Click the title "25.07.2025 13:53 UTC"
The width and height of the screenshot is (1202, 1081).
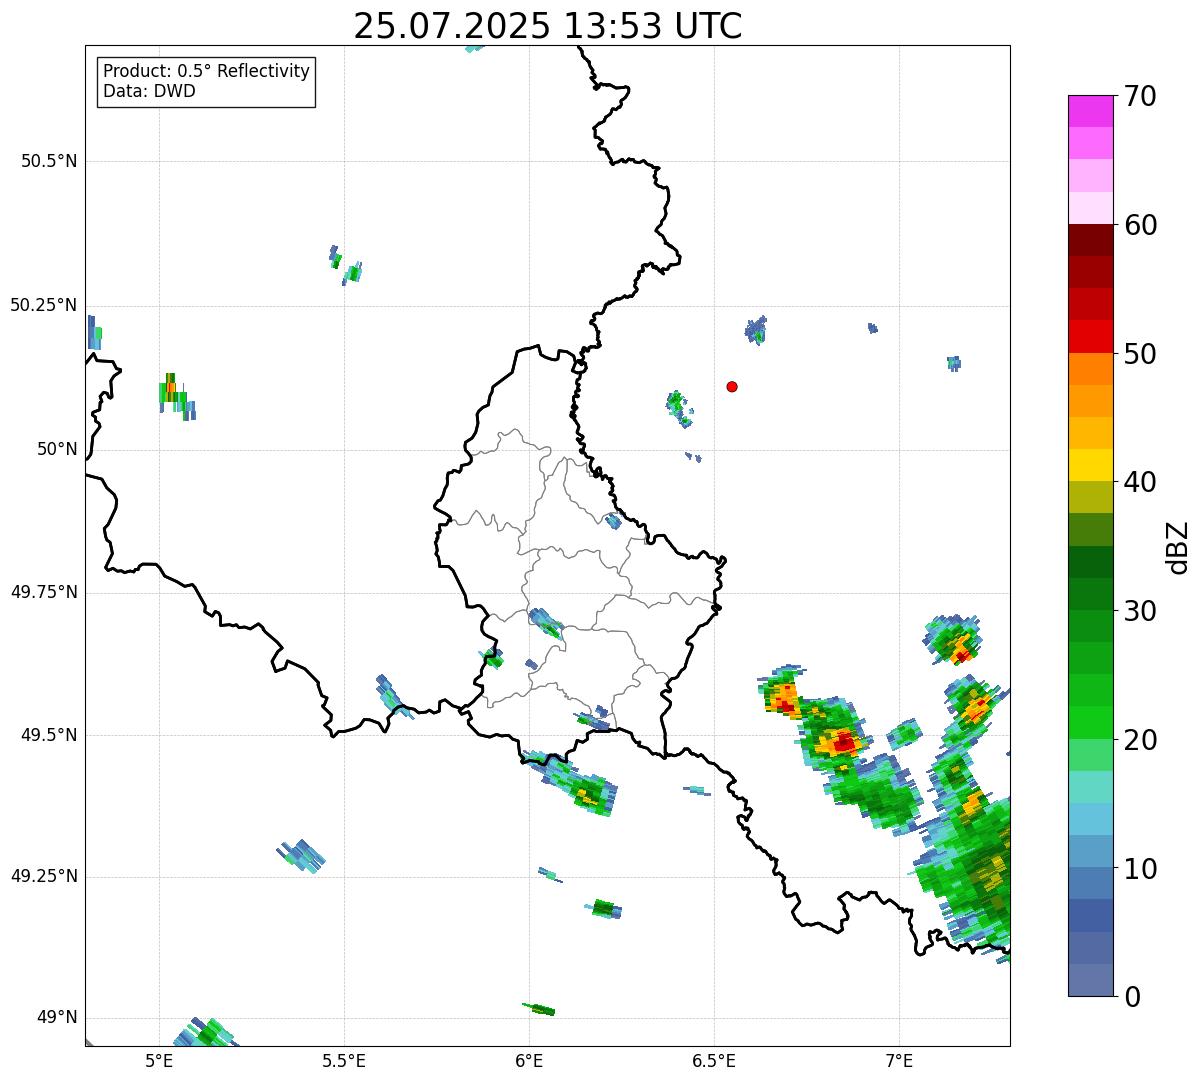(x=548, y=25)
